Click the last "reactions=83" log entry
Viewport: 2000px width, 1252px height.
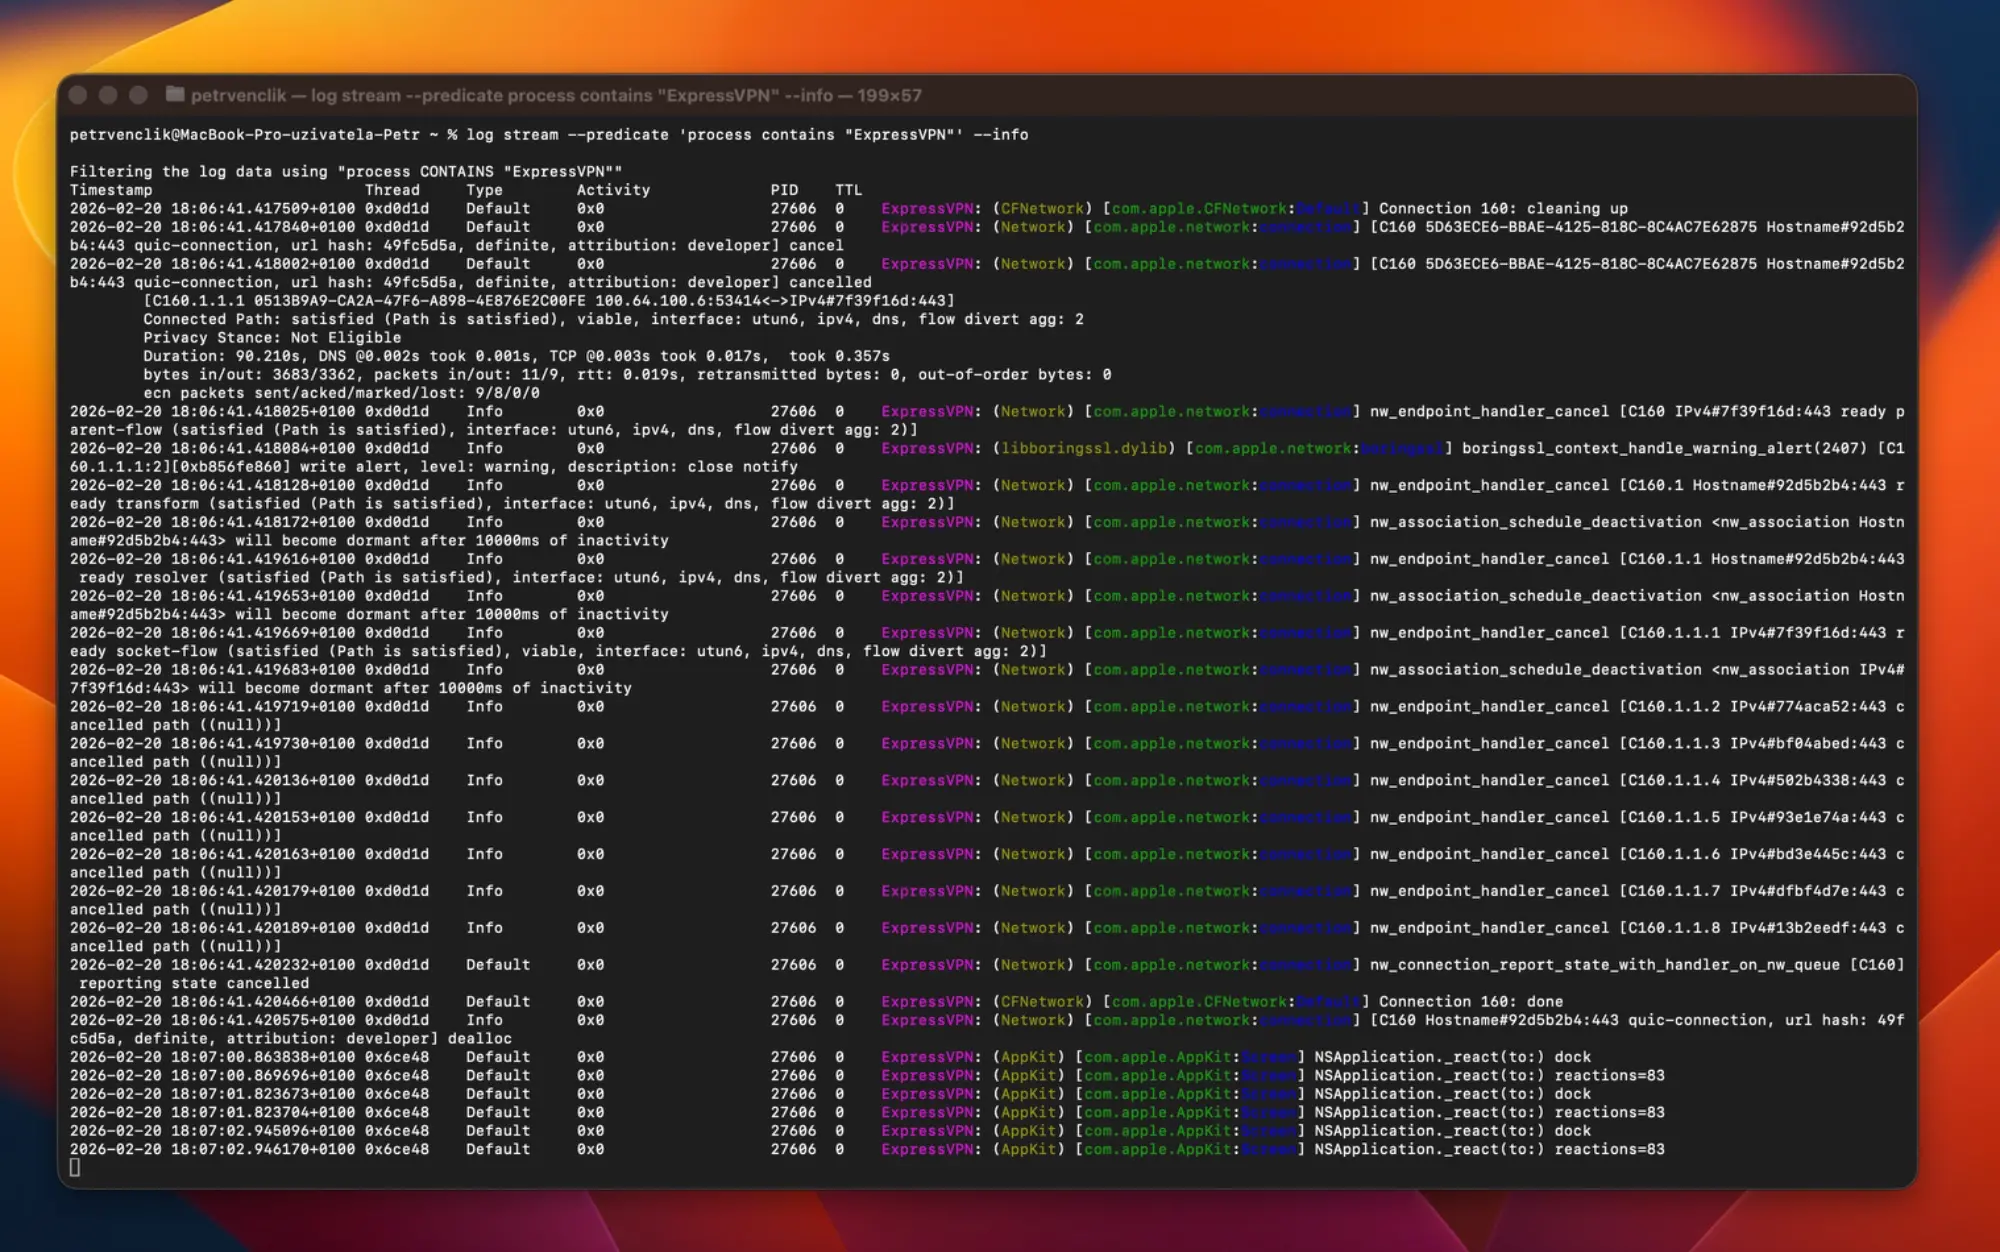click(1609, 1150)
